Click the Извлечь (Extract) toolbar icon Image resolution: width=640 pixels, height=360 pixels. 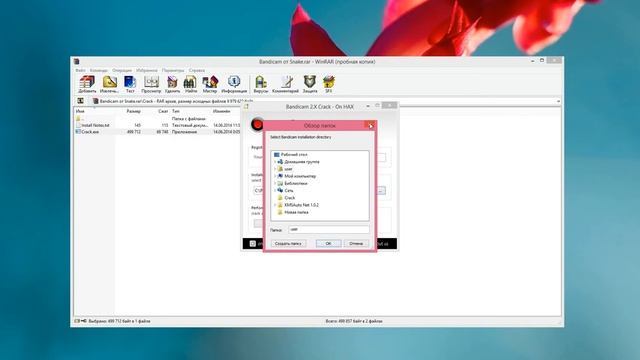[109, 84]
